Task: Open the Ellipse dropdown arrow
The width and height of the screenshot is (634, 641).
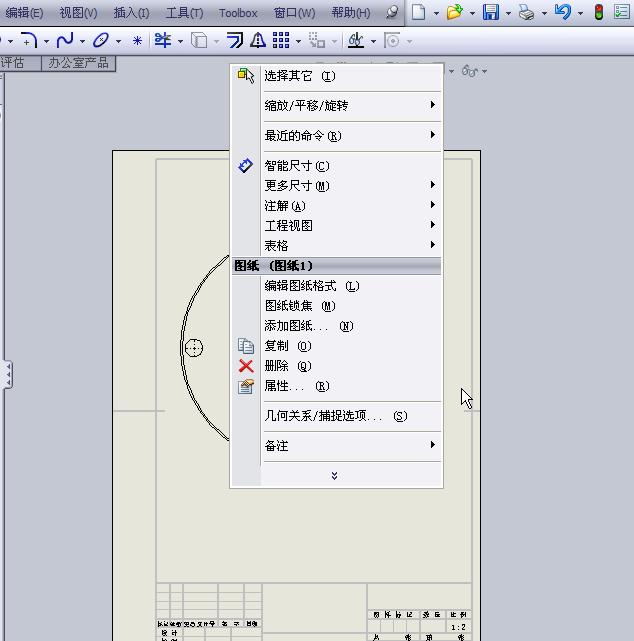Action: 118,41
